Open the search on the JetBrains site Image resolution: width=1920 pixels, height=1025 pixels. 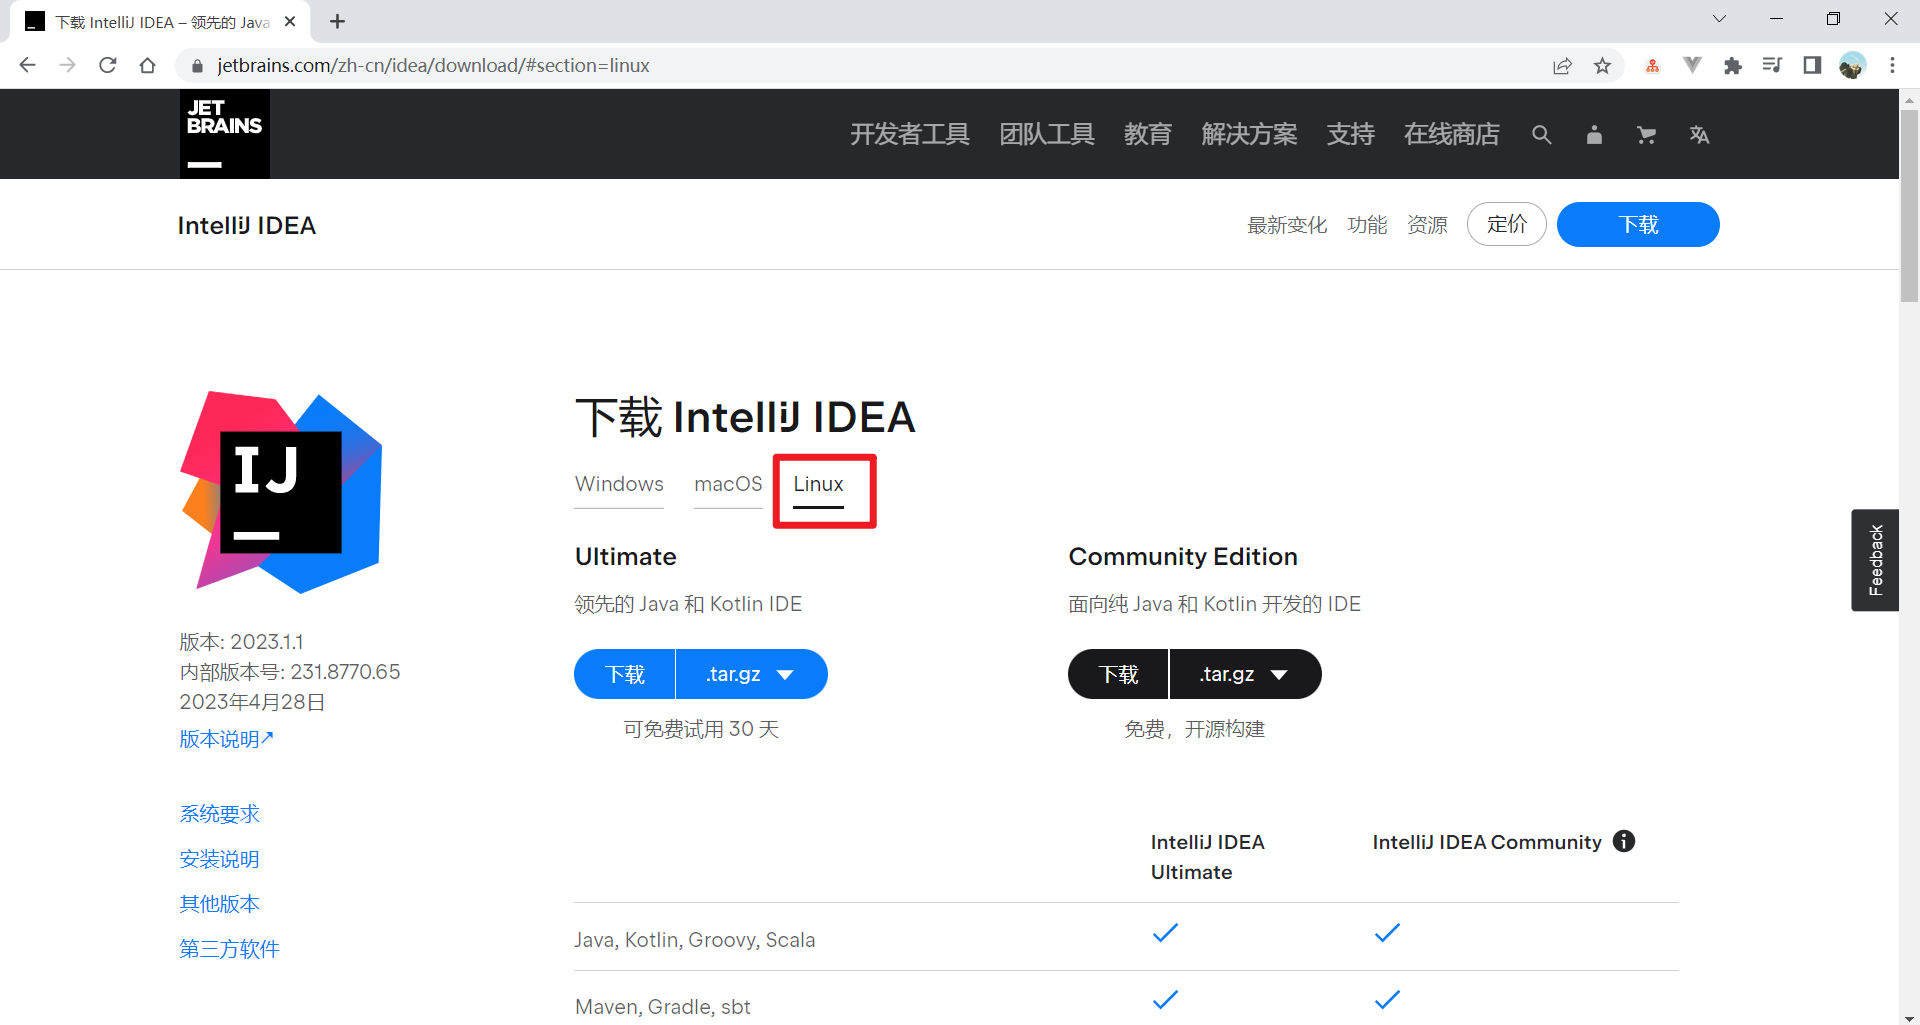1541,134
